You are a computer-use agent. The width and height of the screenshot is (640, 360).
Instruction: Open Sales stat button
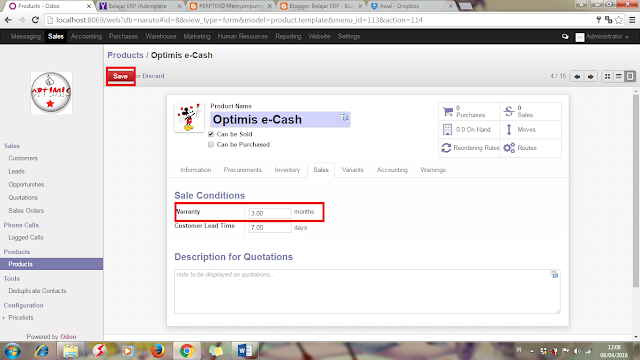pyautogui.click(x=531, y=111)
